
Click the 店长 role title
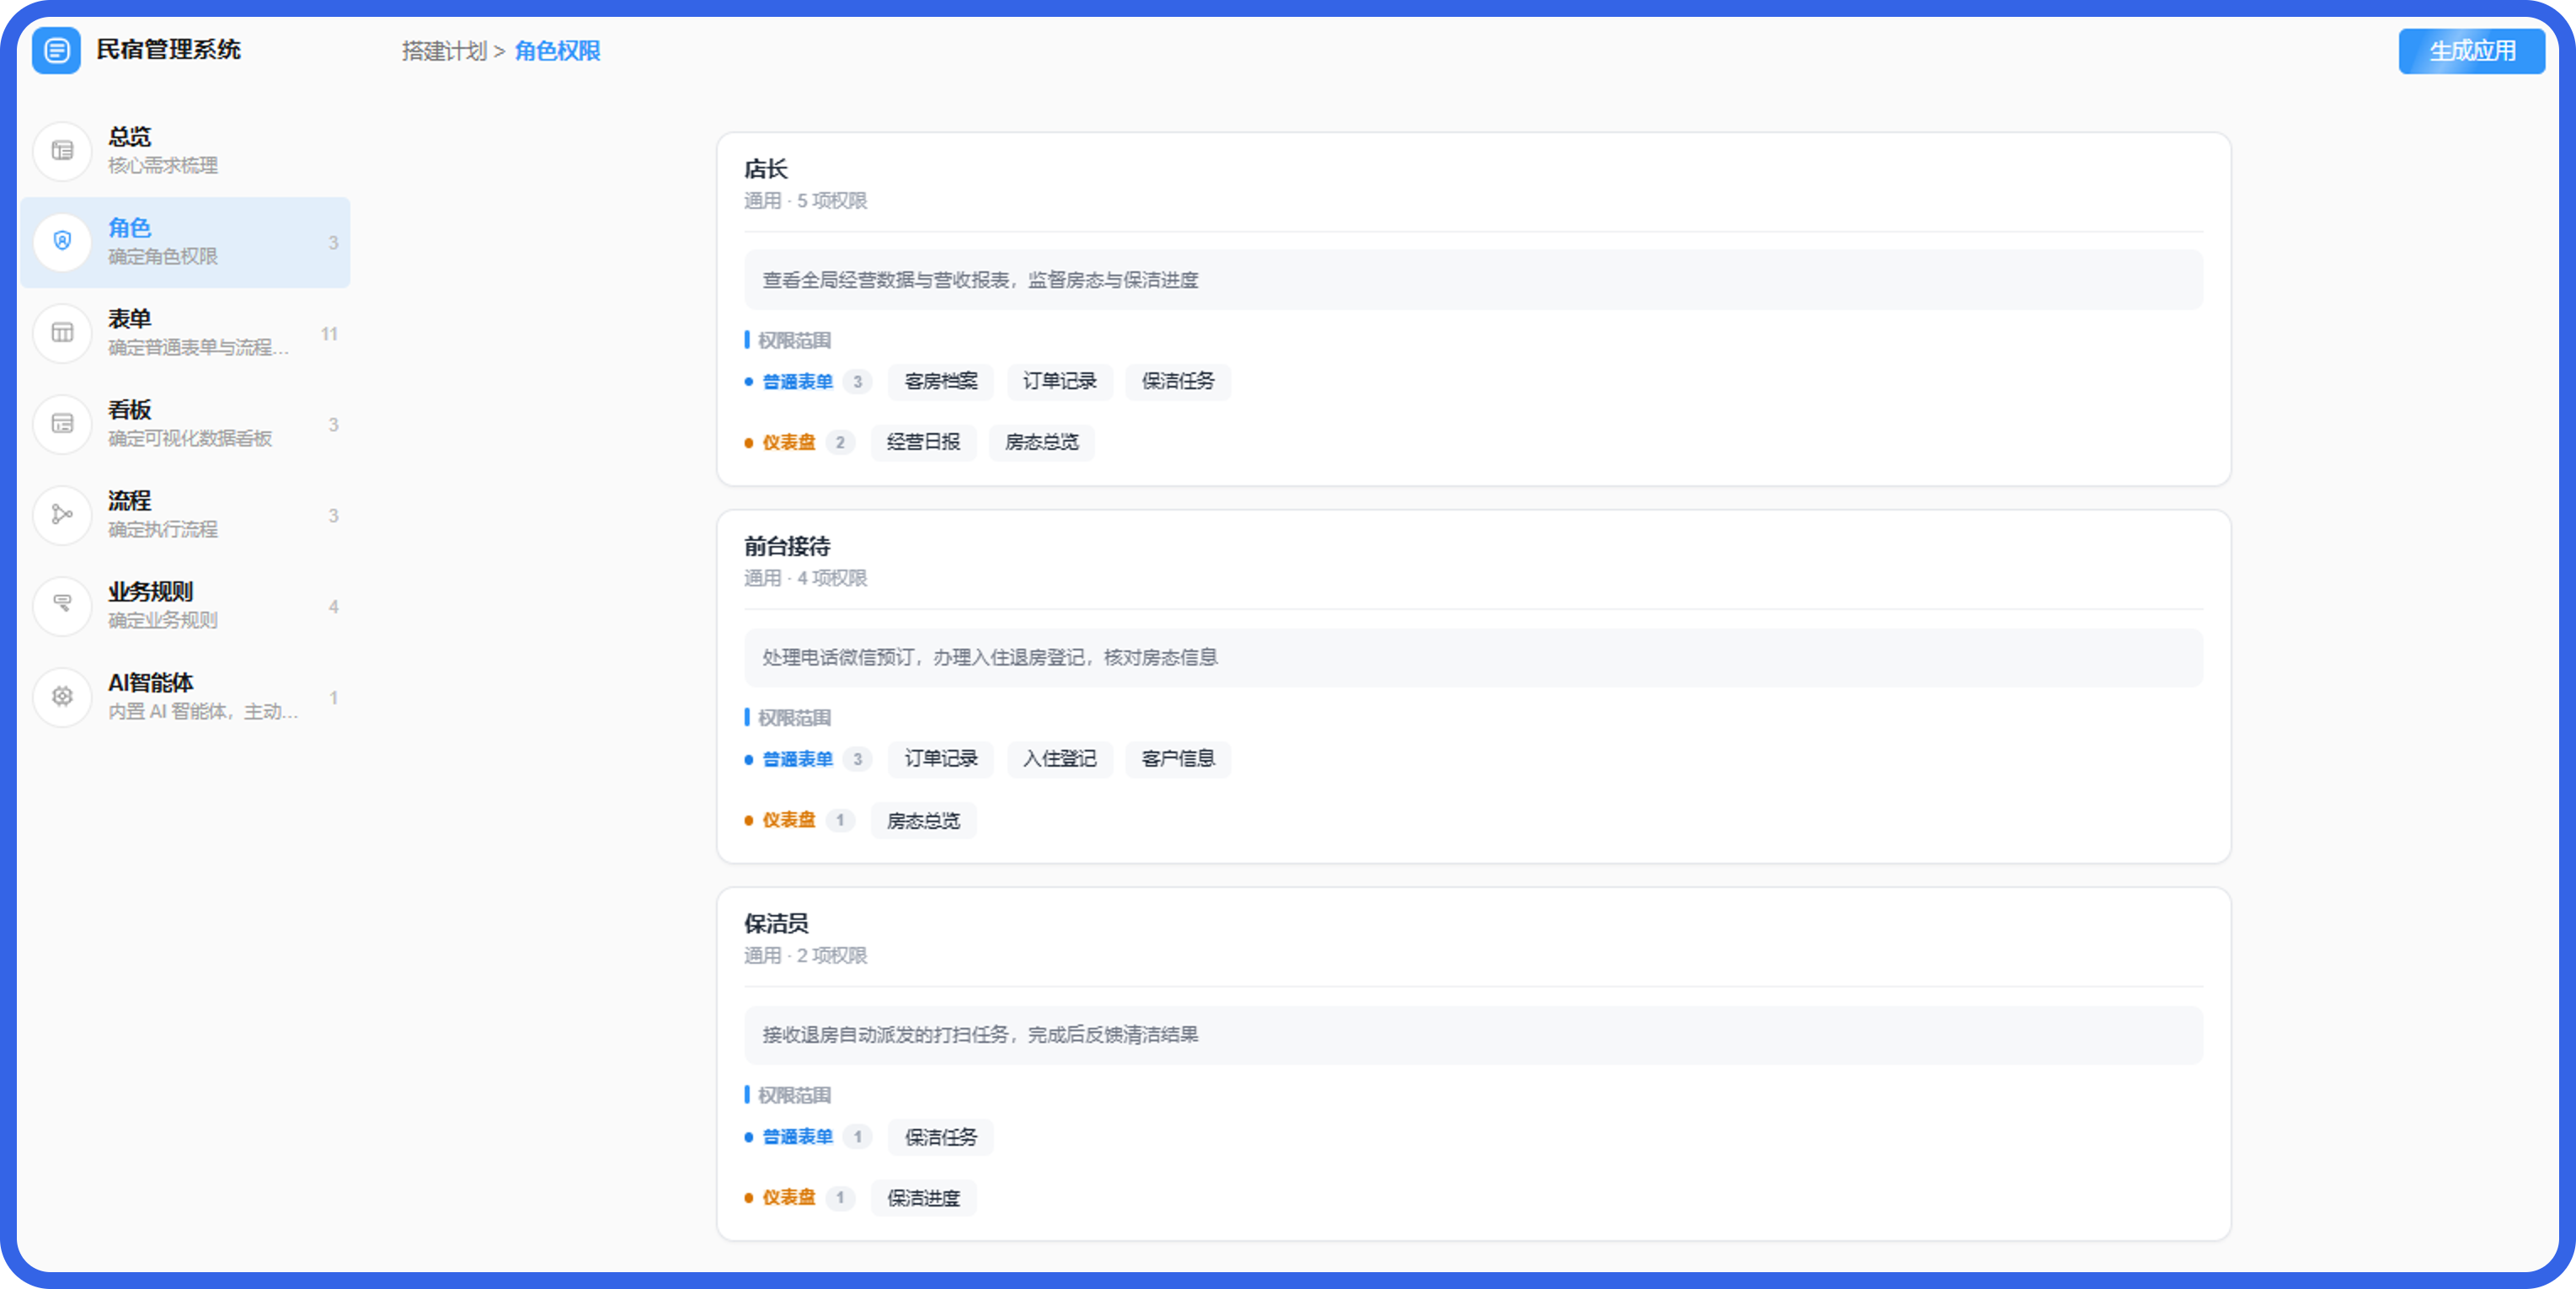(x=766, y=169)
